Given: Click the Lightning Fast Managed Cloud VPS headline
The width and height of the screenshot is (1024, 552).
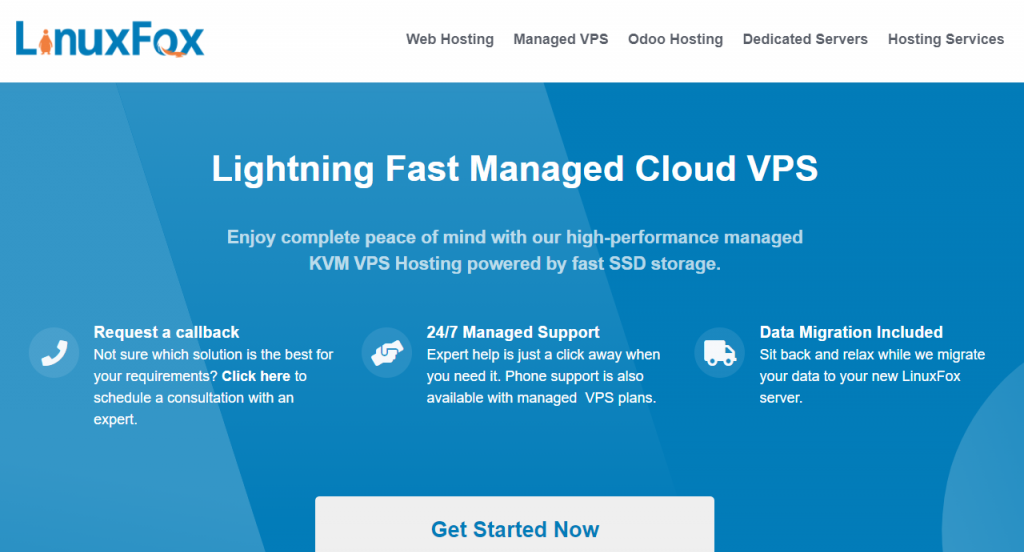Looking at the screenshot, I should tap(515, 169).
